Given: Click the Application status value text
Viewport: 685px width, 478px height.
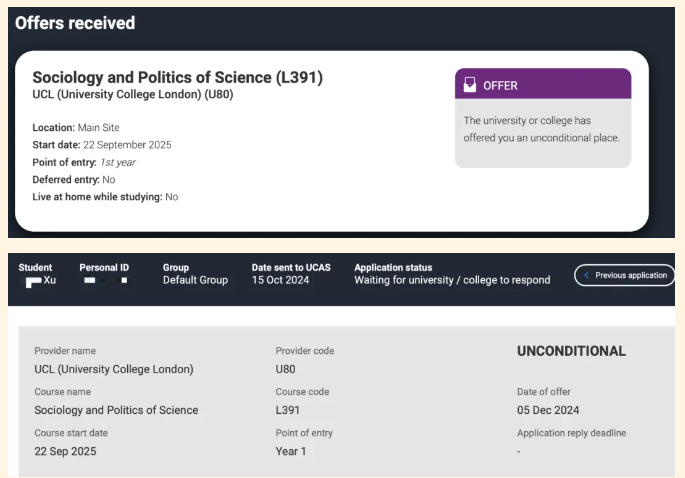Looking at the screenshot, I should [x=452, y=280].
